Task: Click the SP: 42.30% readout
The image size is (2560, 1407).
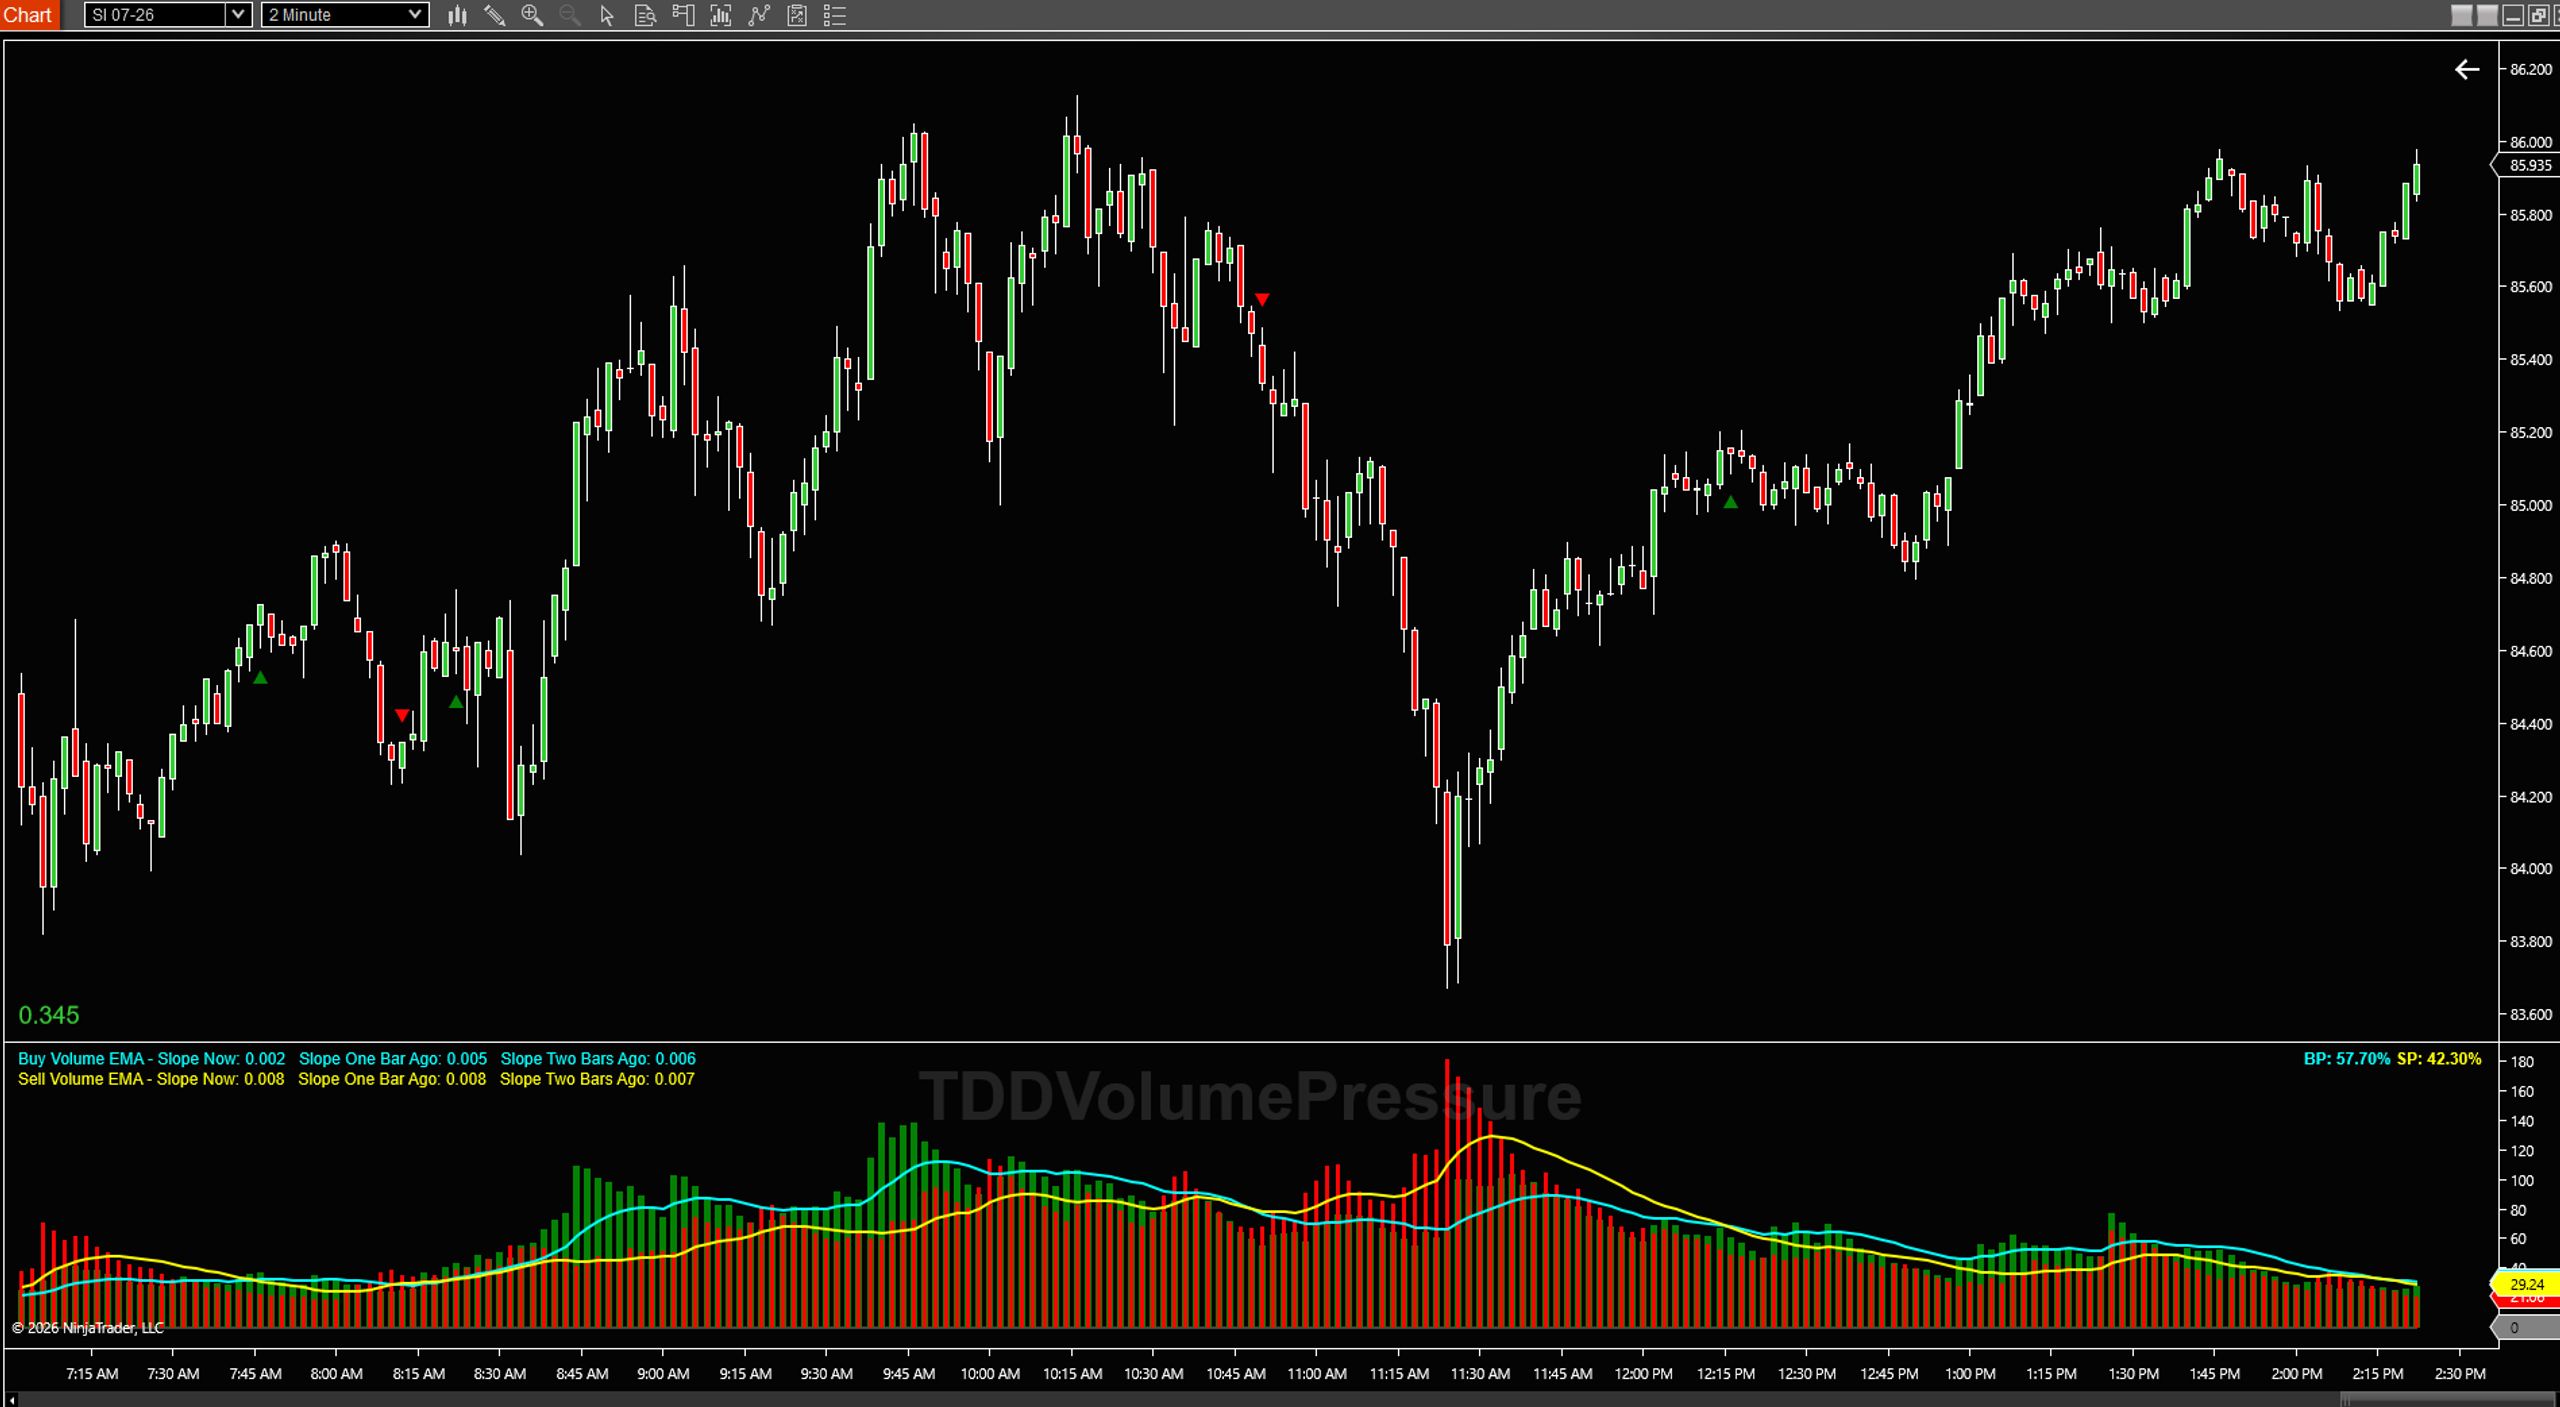Action: point(2439,1058)
